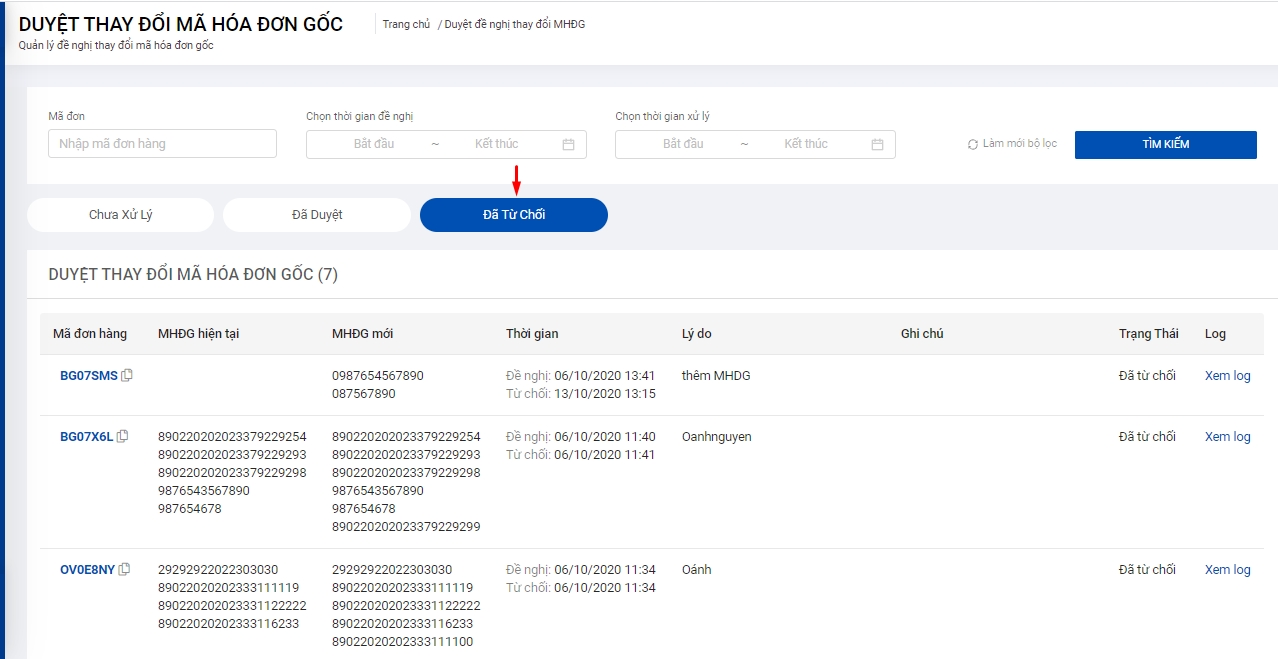The width and height of the screenshot is (1278, 659).
Task: View log for order OV0E8NY
Action: [1227, 570]
